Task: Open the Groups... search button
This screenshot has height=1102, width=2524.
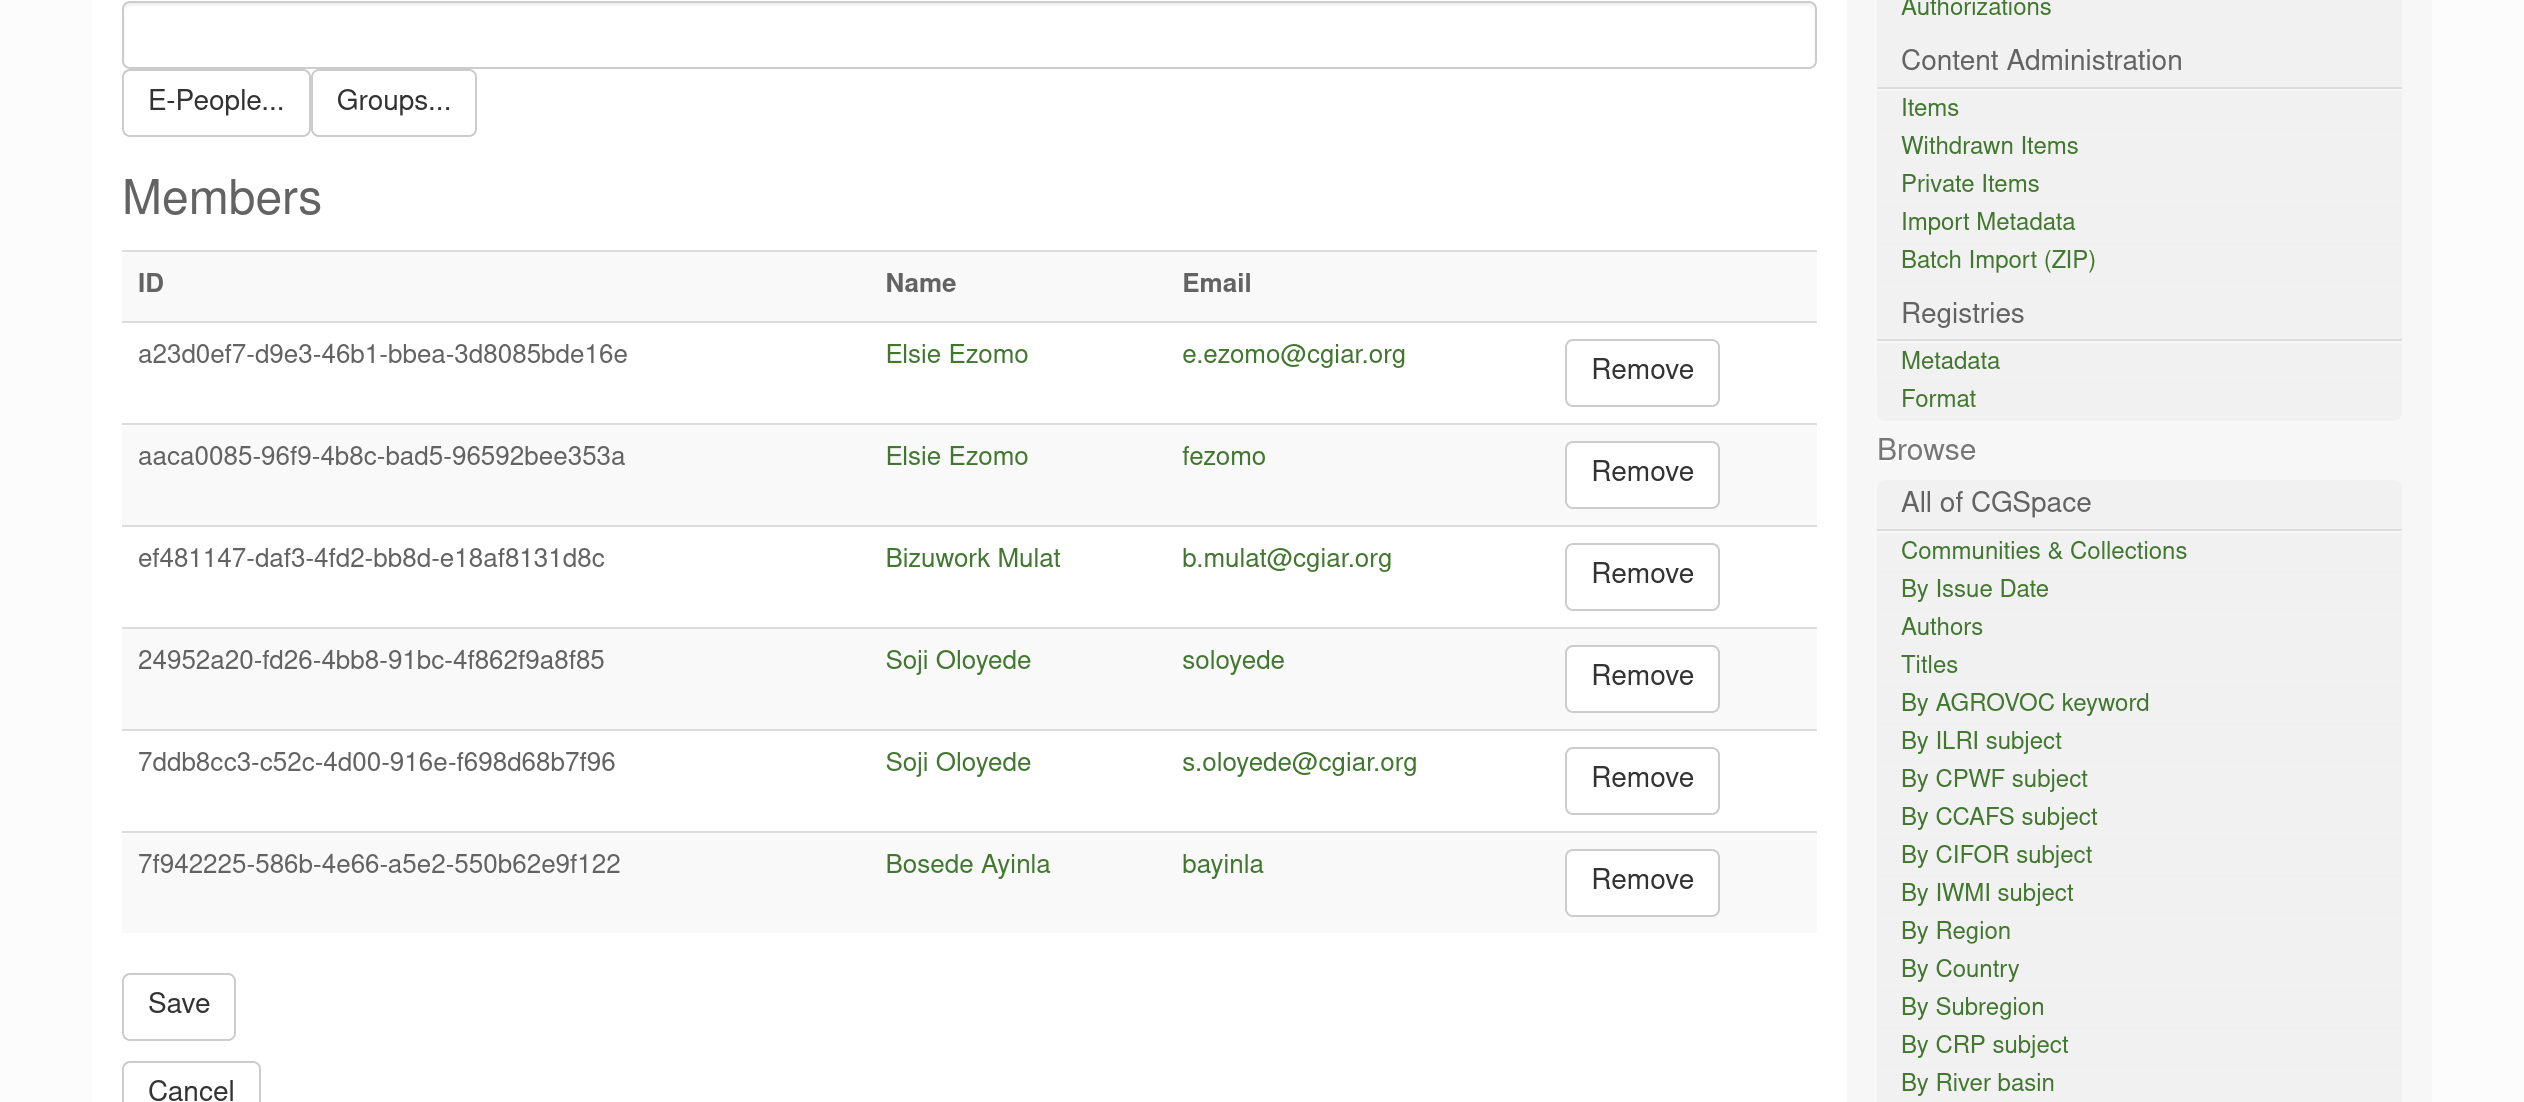Action: [x=394, y=102]
